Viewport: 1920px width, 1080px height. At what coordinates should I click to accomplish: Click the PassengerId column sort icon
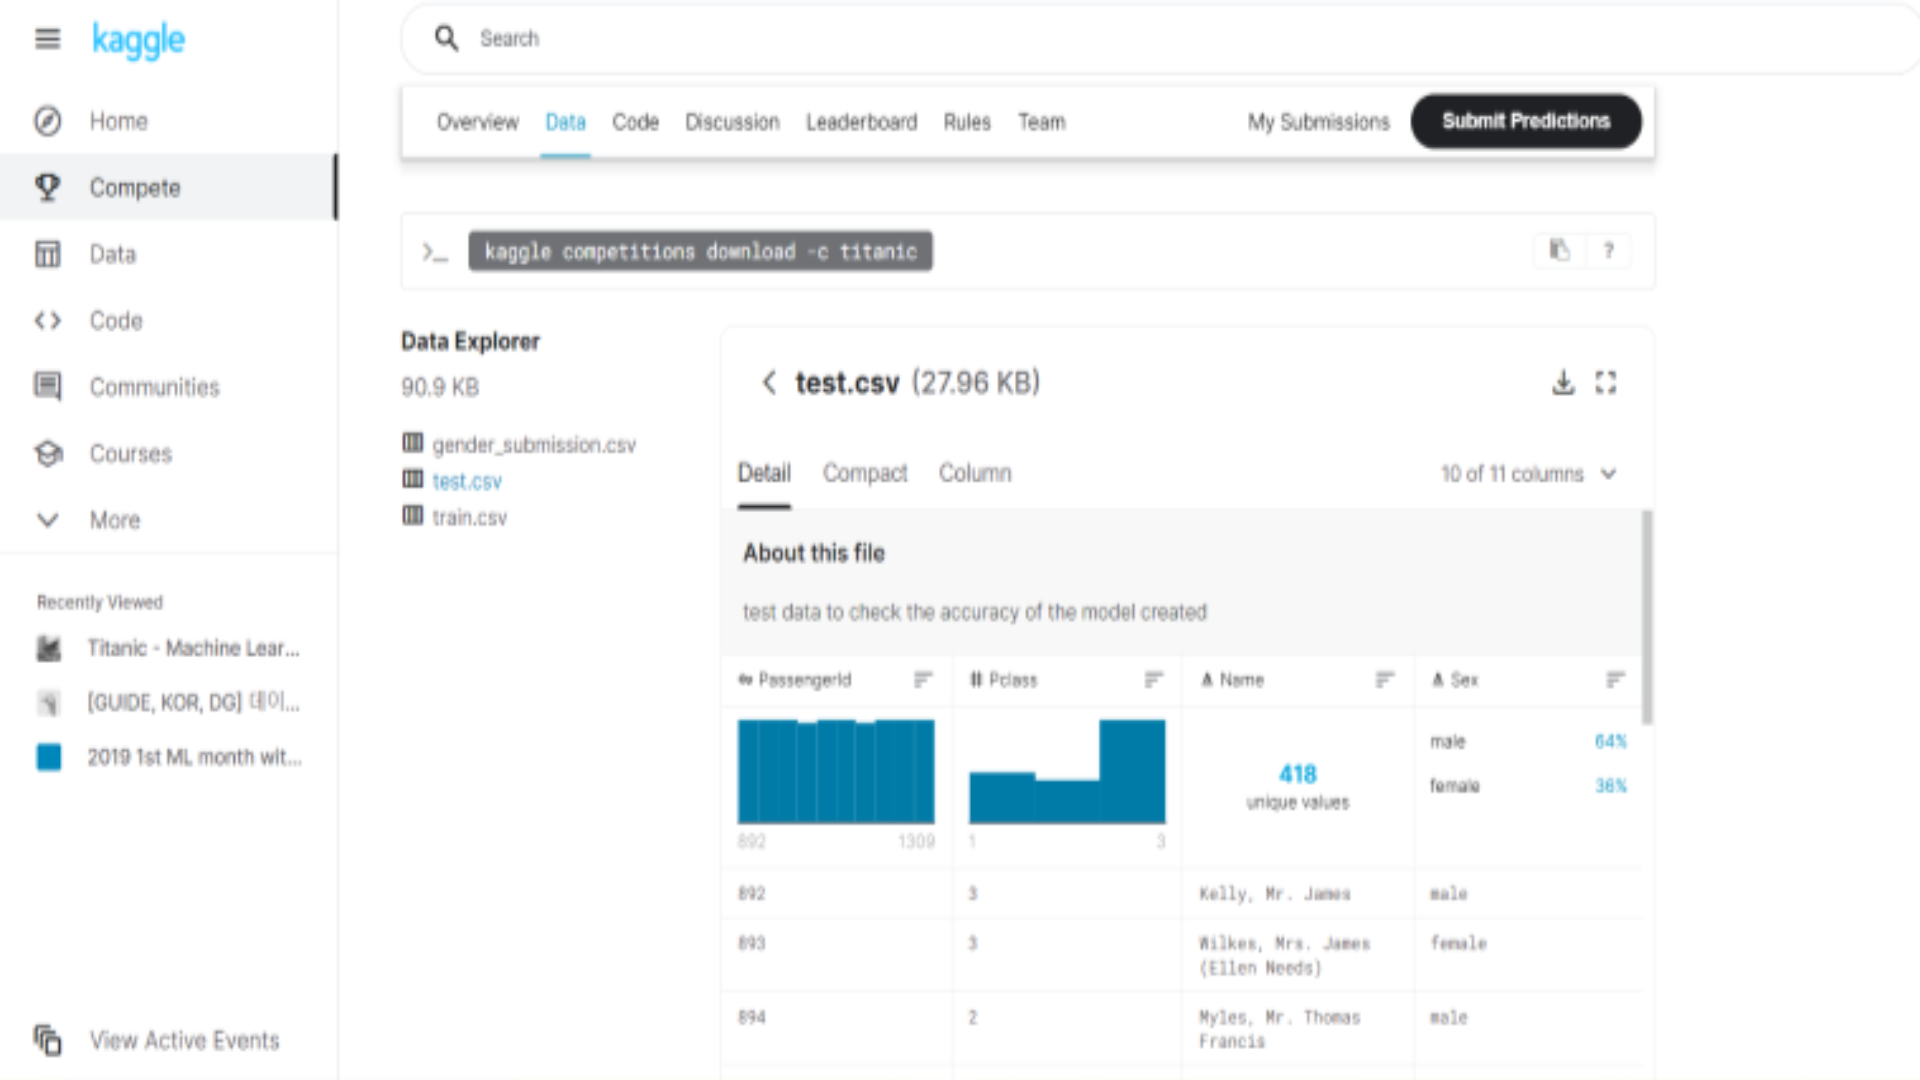click(x=922, y=680)
